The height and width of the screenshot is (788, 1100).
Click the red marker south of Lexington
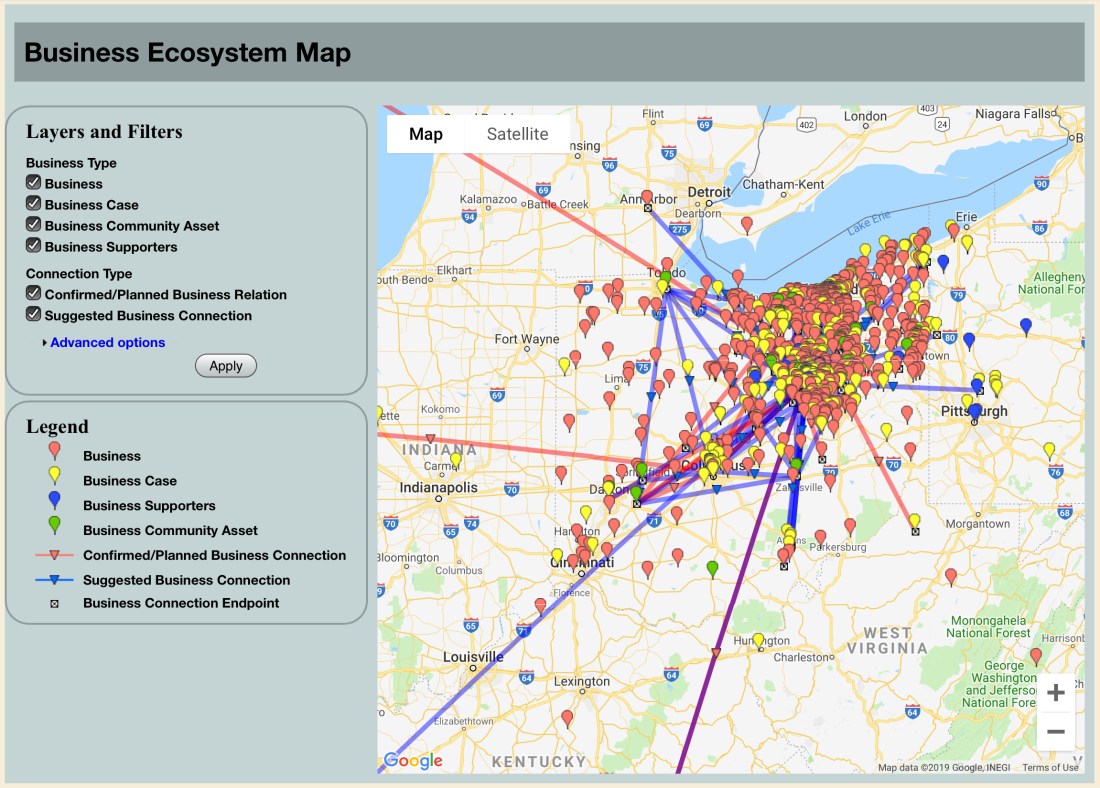pyautogui.click(x=567, y=718)
